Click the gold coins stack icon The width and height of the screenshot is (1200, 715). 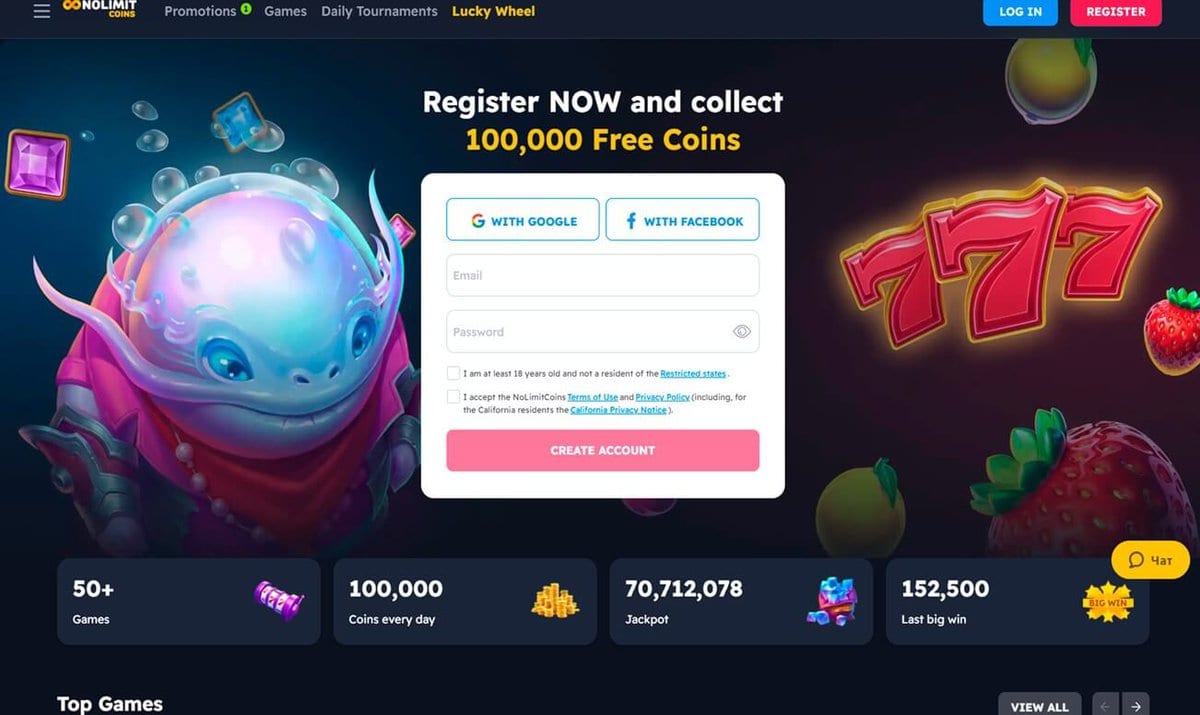555,601
